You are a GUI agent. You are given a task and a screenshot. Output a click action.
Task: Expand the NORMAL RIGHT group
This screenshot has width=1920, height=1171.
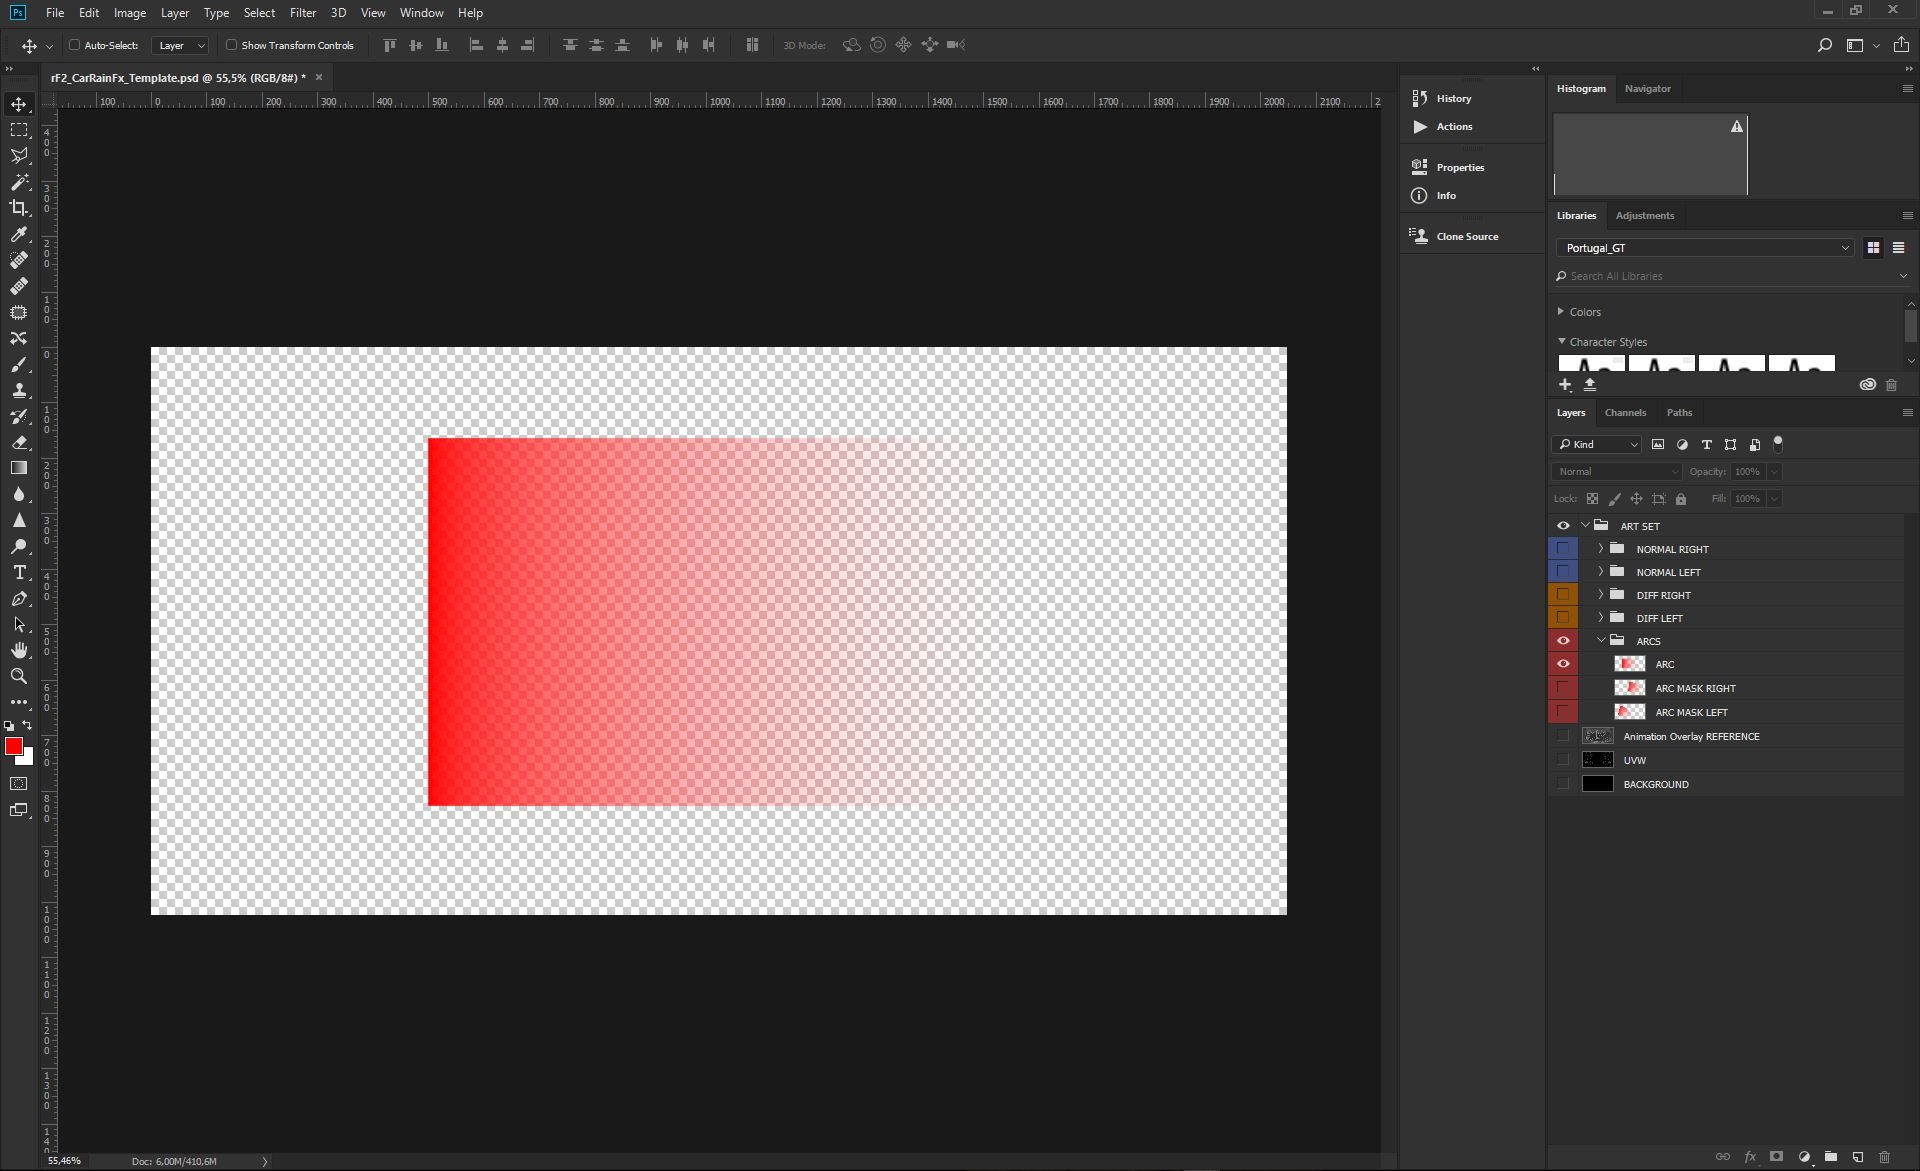click(x=1600, y=549)
